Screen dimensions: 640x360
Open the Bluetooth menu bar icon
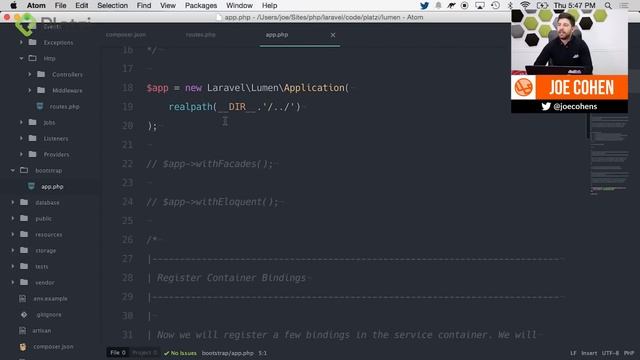(510, 5)
